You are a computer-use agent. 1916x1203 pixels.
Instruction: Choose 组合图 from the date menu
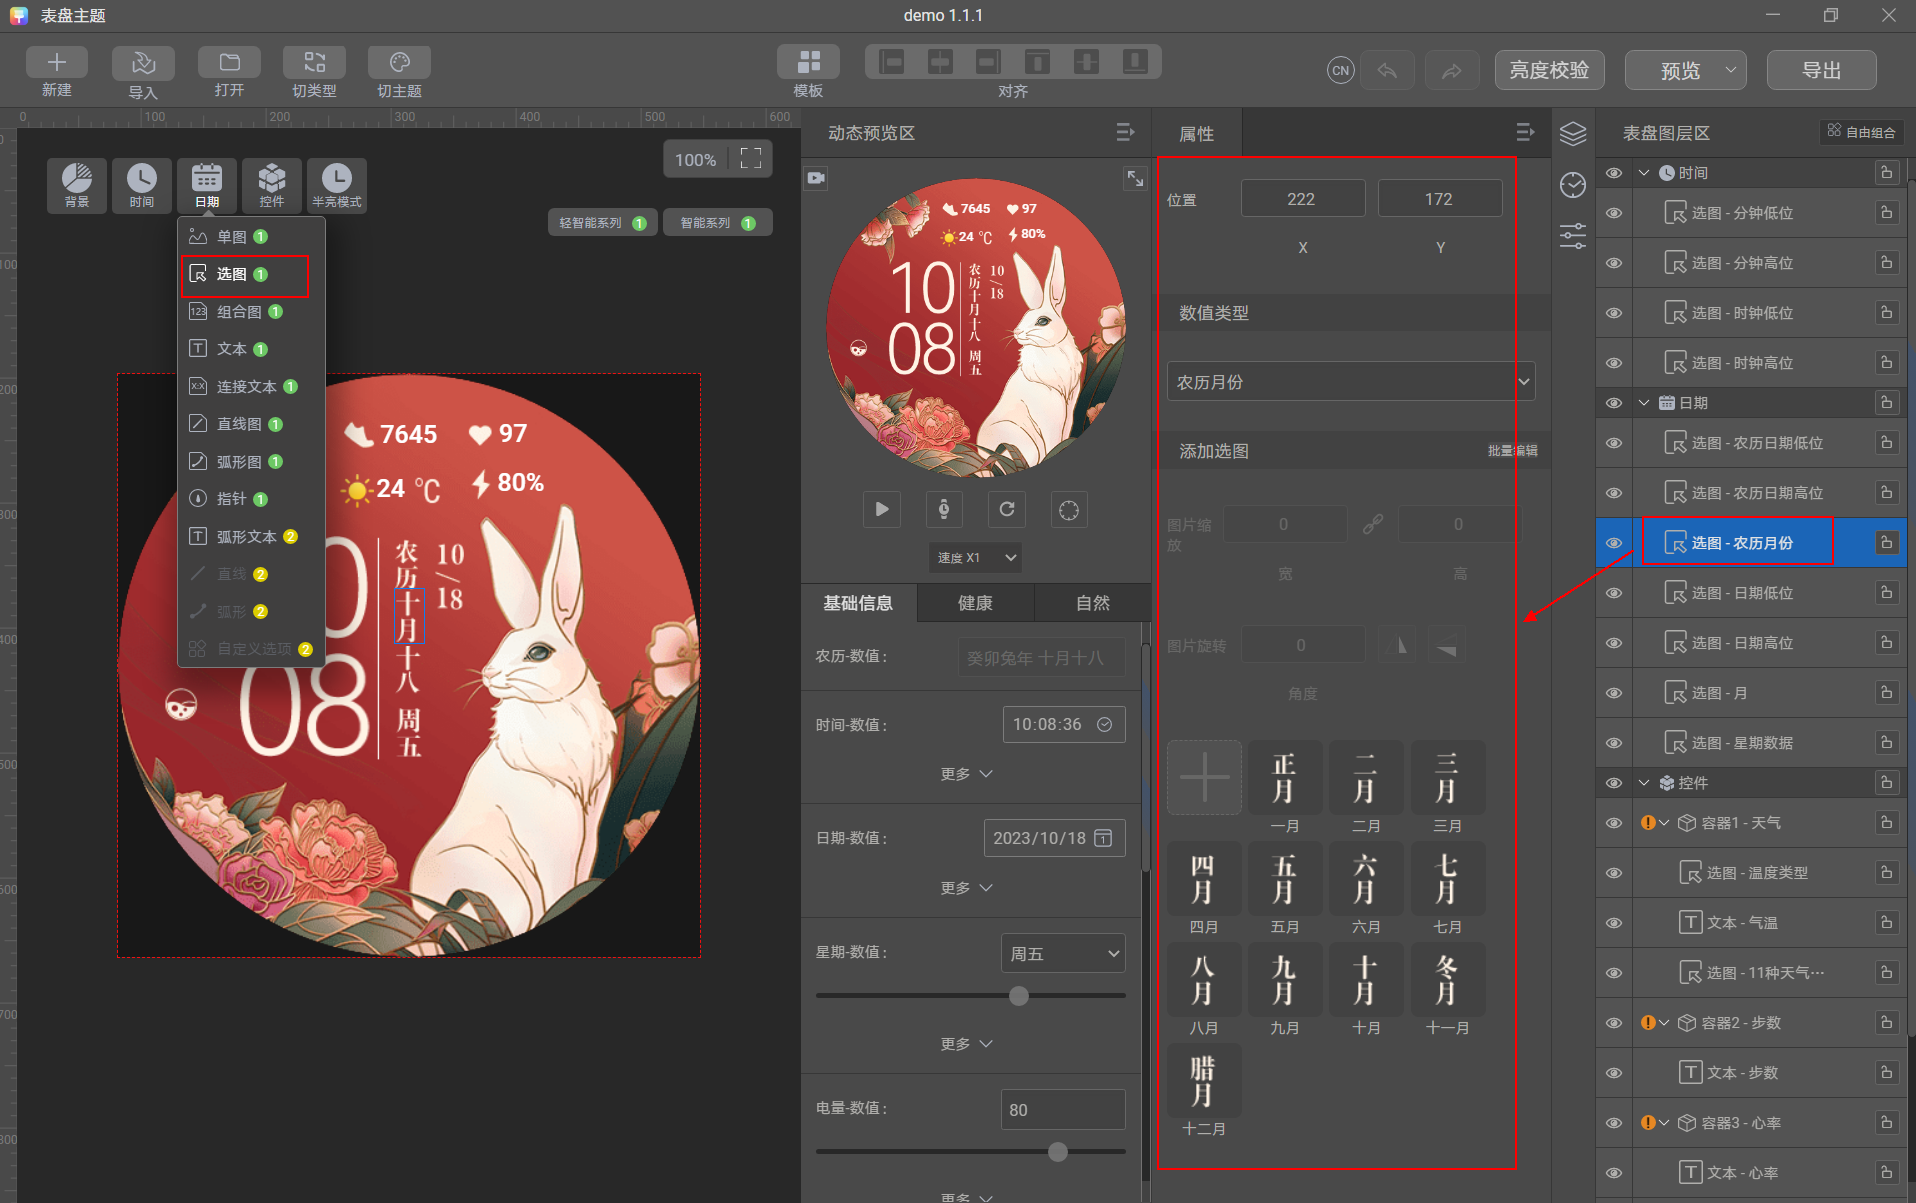[x=240, y=312]
